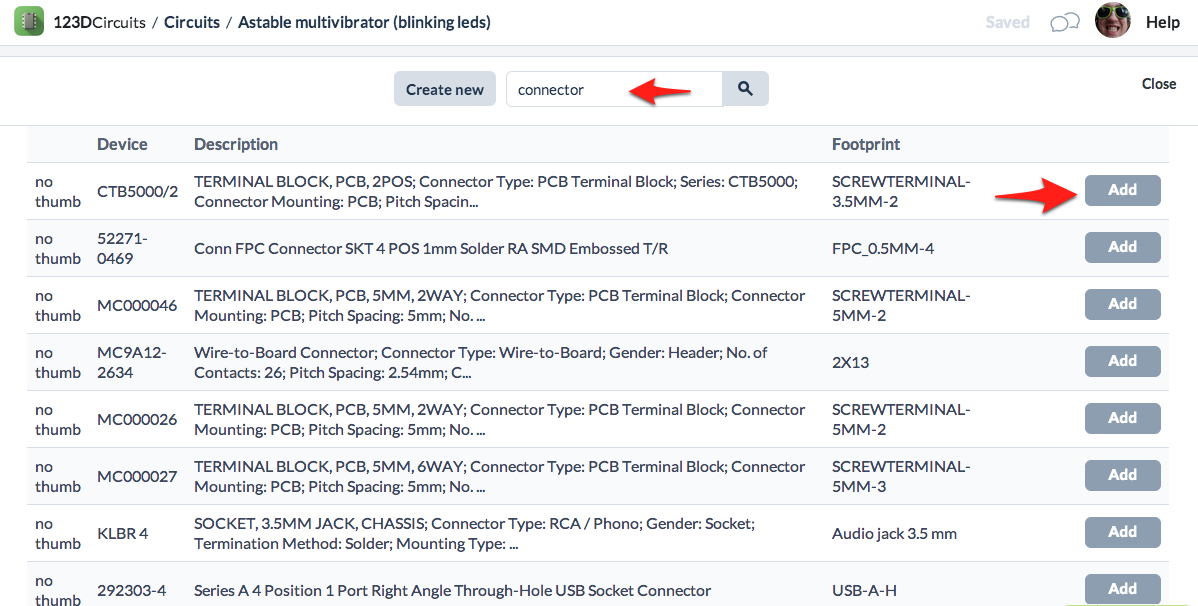Add the CTB5000/2 terminal block
The width and height of the screenshot is (1198, 606).
[x=1122, y=190]
